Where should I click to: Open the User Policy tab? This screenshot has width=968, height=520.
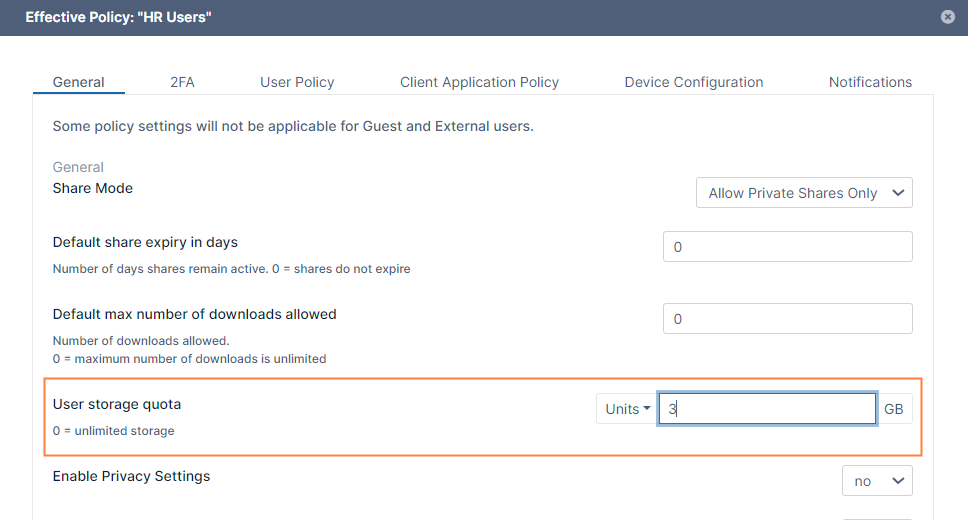point(297,82)
